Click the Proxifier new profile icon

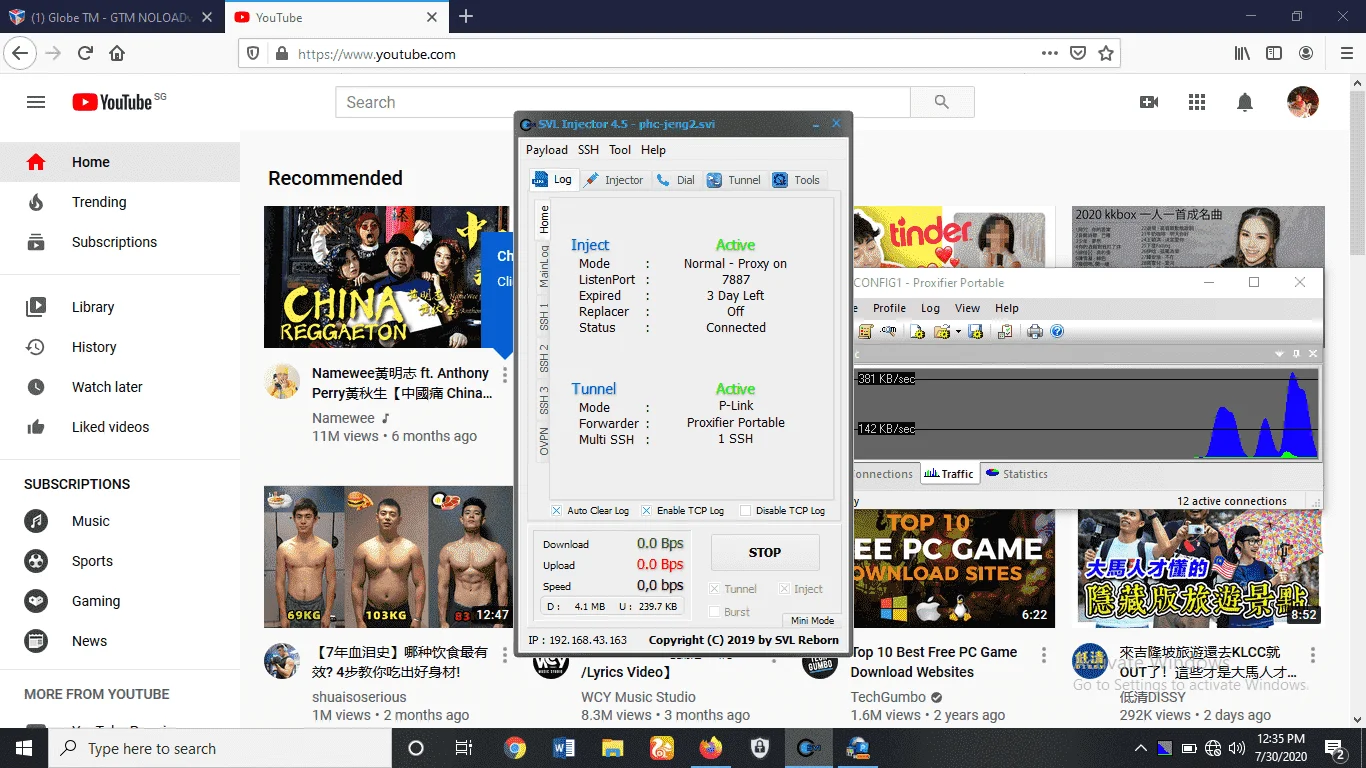pyautogui.click(x=917, y=332)
